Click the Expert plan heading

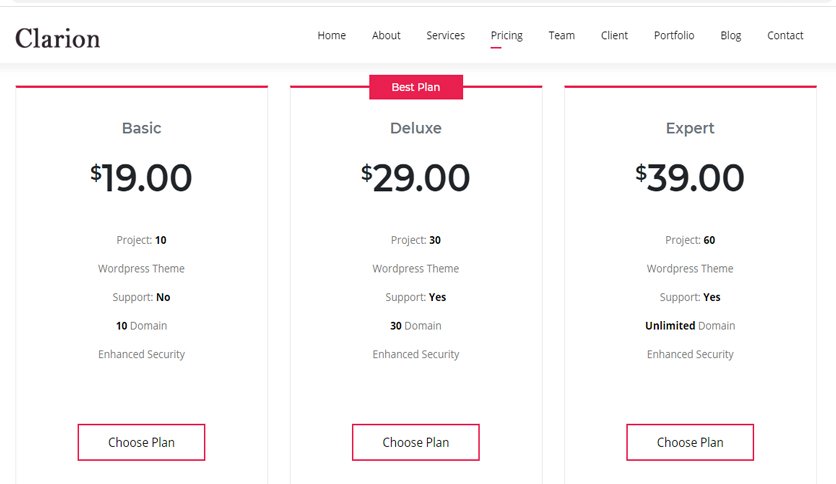[690, 128]
